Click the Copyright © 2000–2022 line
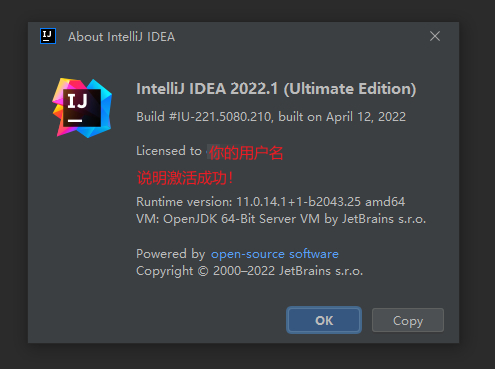This screenshot has height=369, width=495. 249,271
